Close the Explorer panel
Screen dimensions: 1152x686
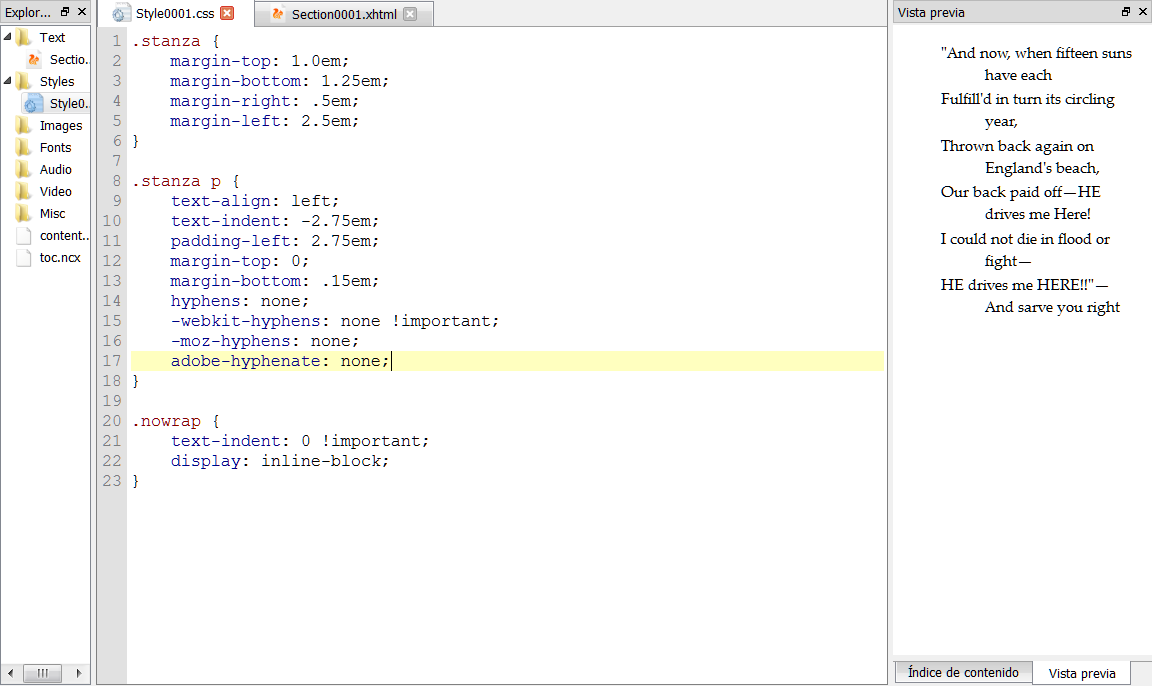click(x=82, y=12)
